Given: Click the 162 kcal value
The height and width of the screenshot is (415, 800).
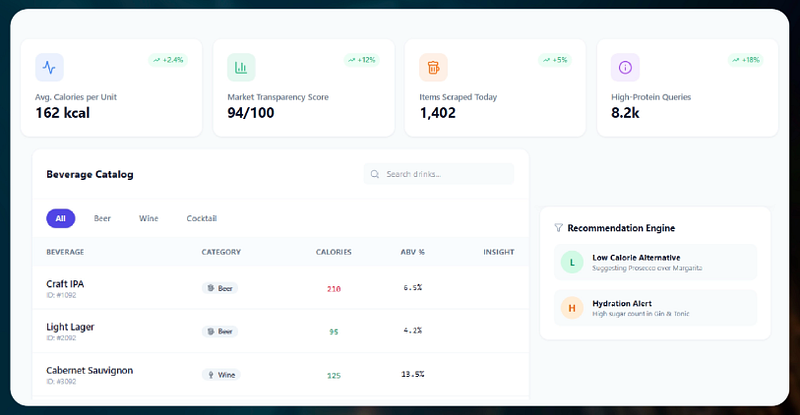Looking at the screenshot, I should click(62, 113).
